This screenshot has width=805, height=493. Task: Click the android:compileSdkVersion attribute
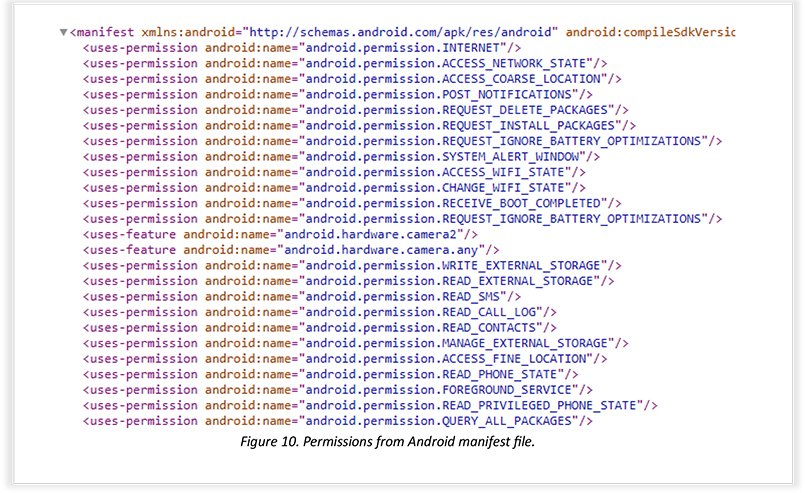point(650,32)
